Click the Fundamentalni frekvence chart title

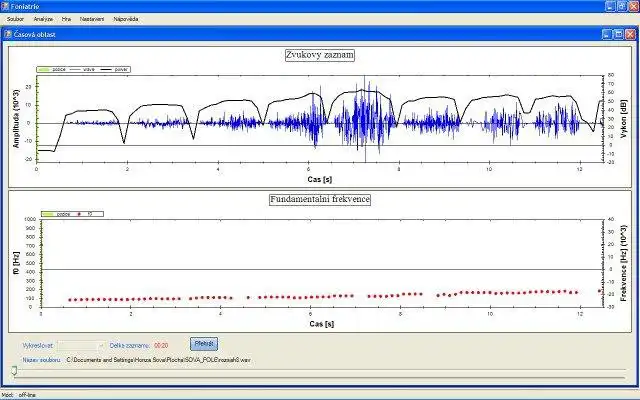coord(318,199)
